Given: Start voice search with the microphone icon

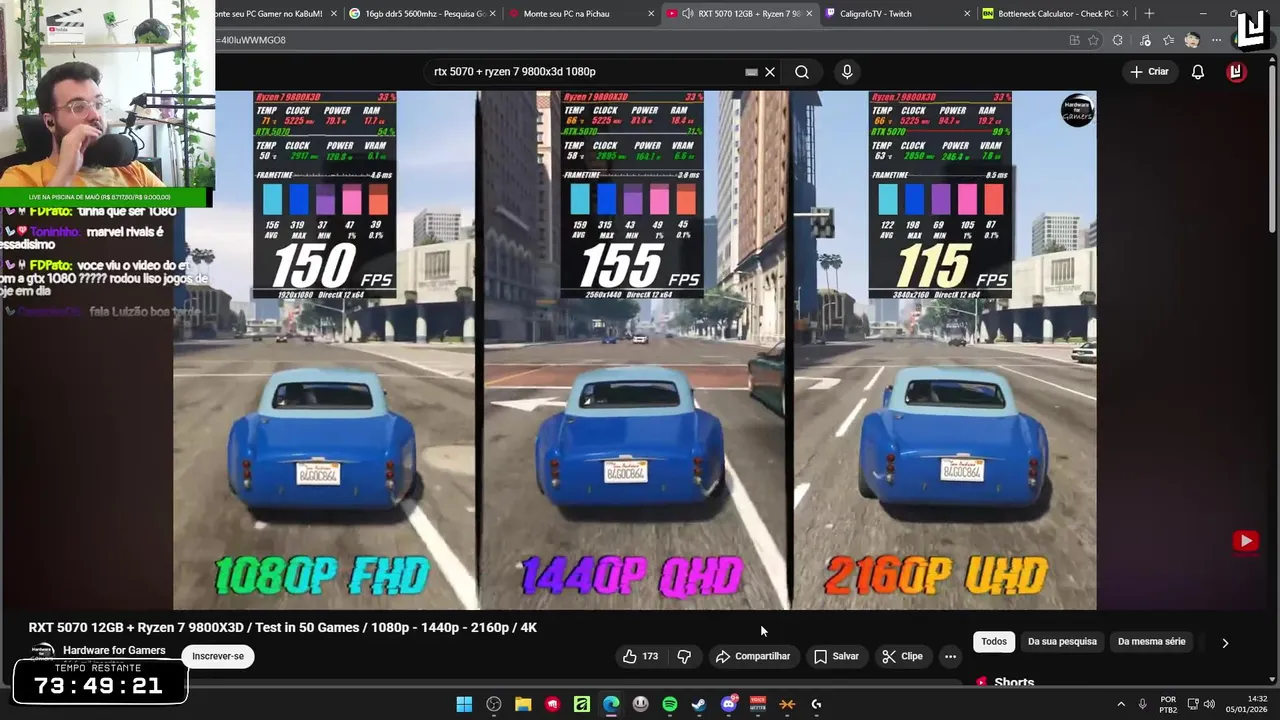Looking at the screenshot, I should pyautogui.click(x=847, y=72).
